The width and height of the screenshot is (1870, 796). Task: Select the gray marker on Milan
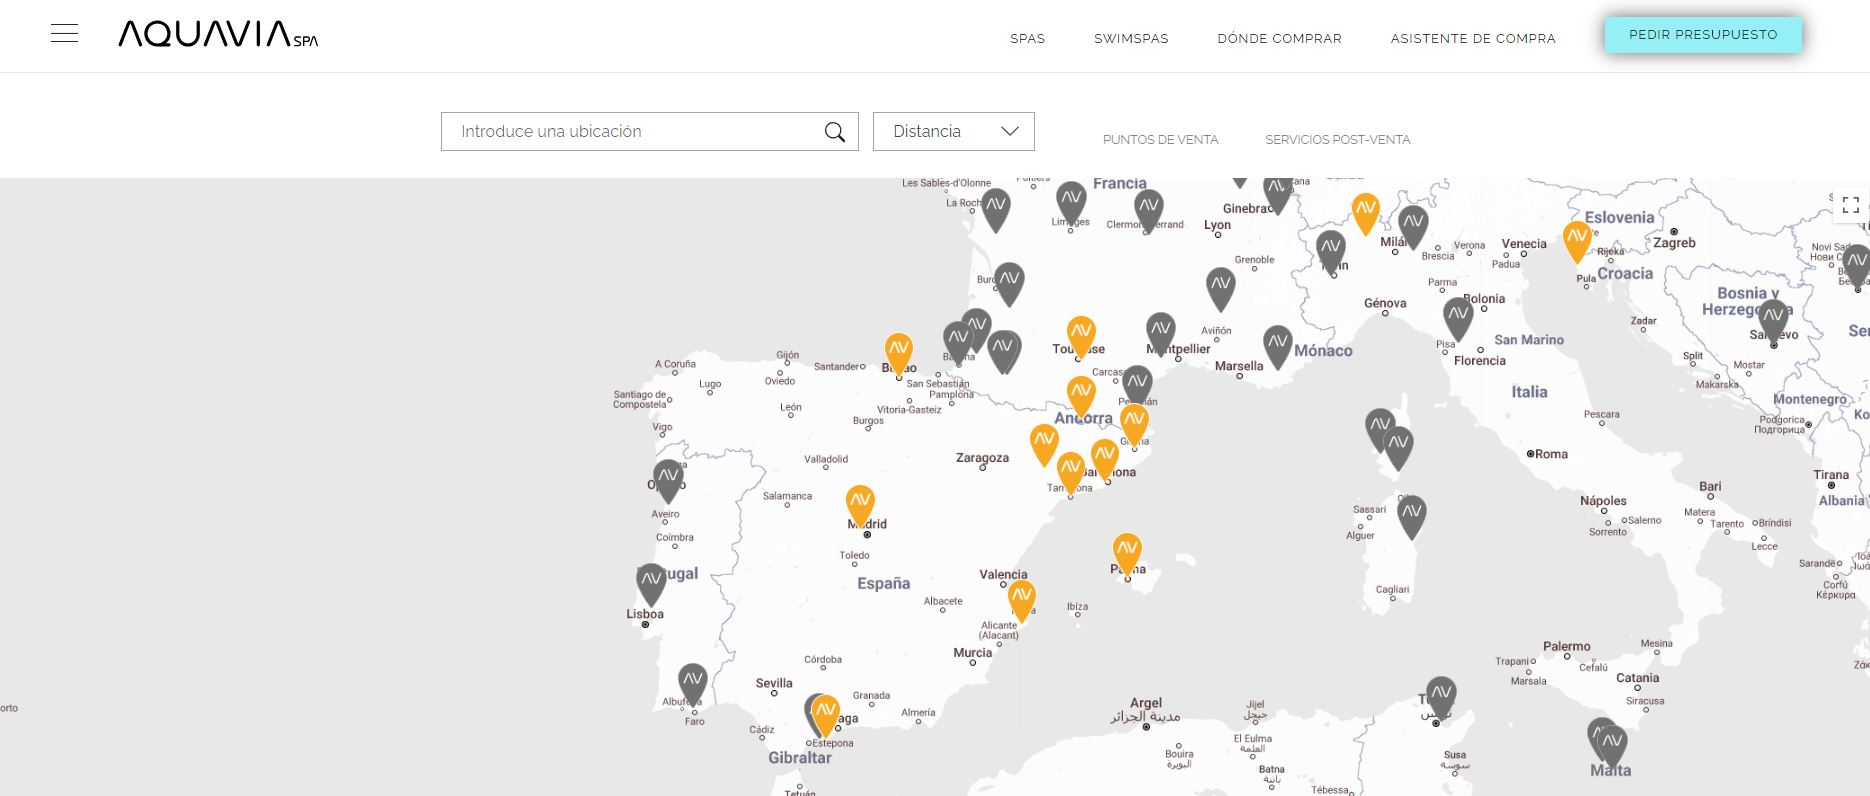[x=1412, y=227]
